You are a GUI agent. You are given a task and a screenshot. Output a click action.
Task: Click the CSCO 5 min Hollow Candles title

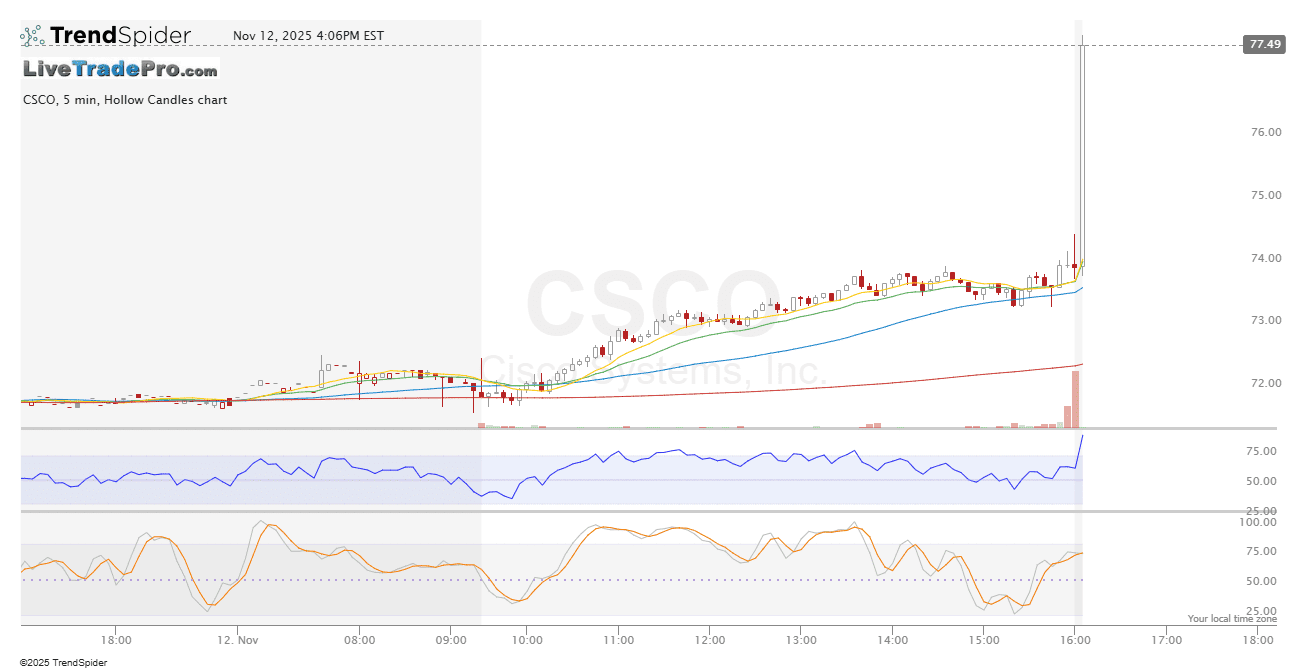click(x=125, y=100)
